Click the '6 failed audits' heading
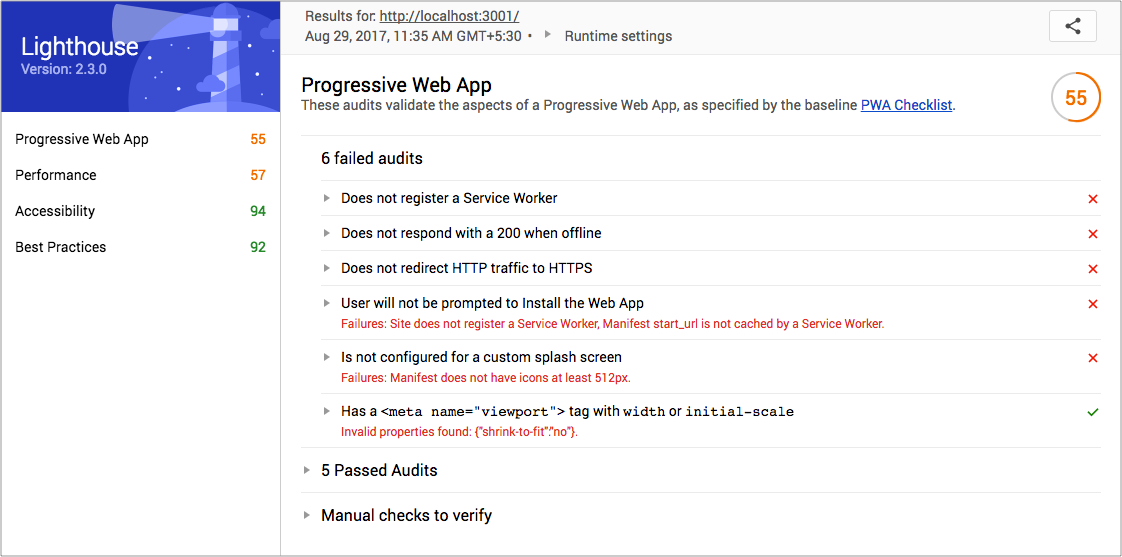 (x=372, y=158)
